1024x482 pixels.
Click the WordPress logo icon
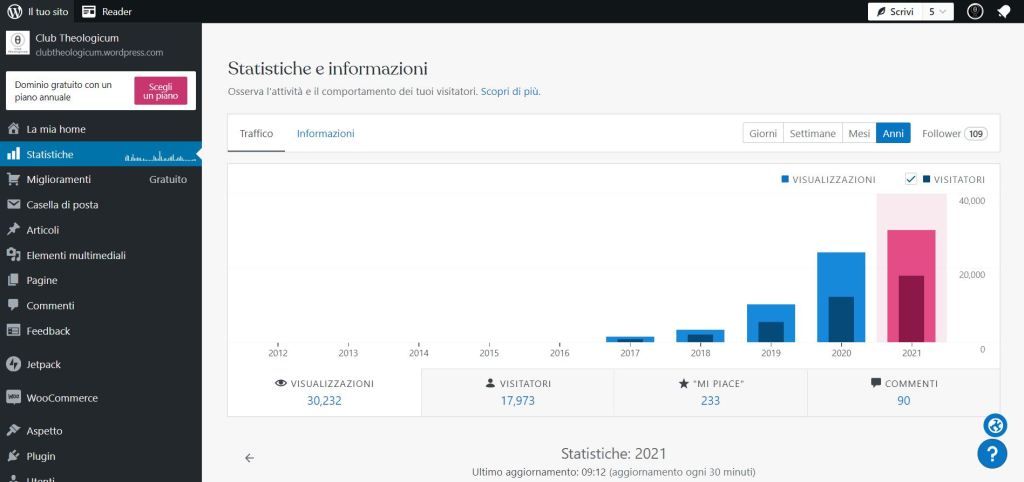(14, 11)
